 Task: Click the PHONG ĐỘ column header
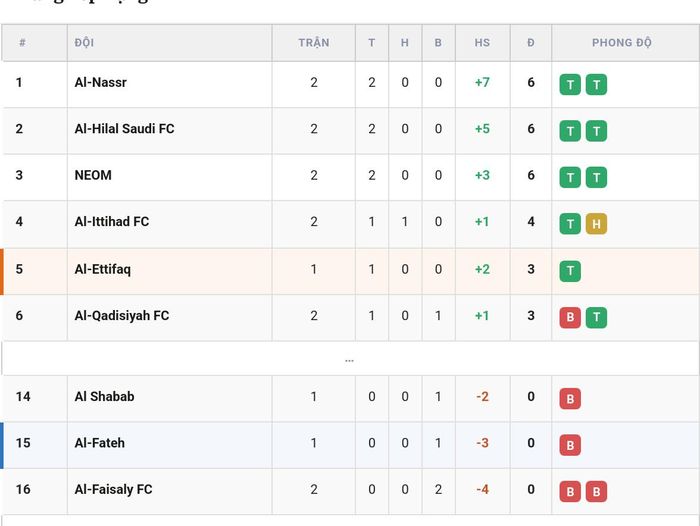coord(621,43)
